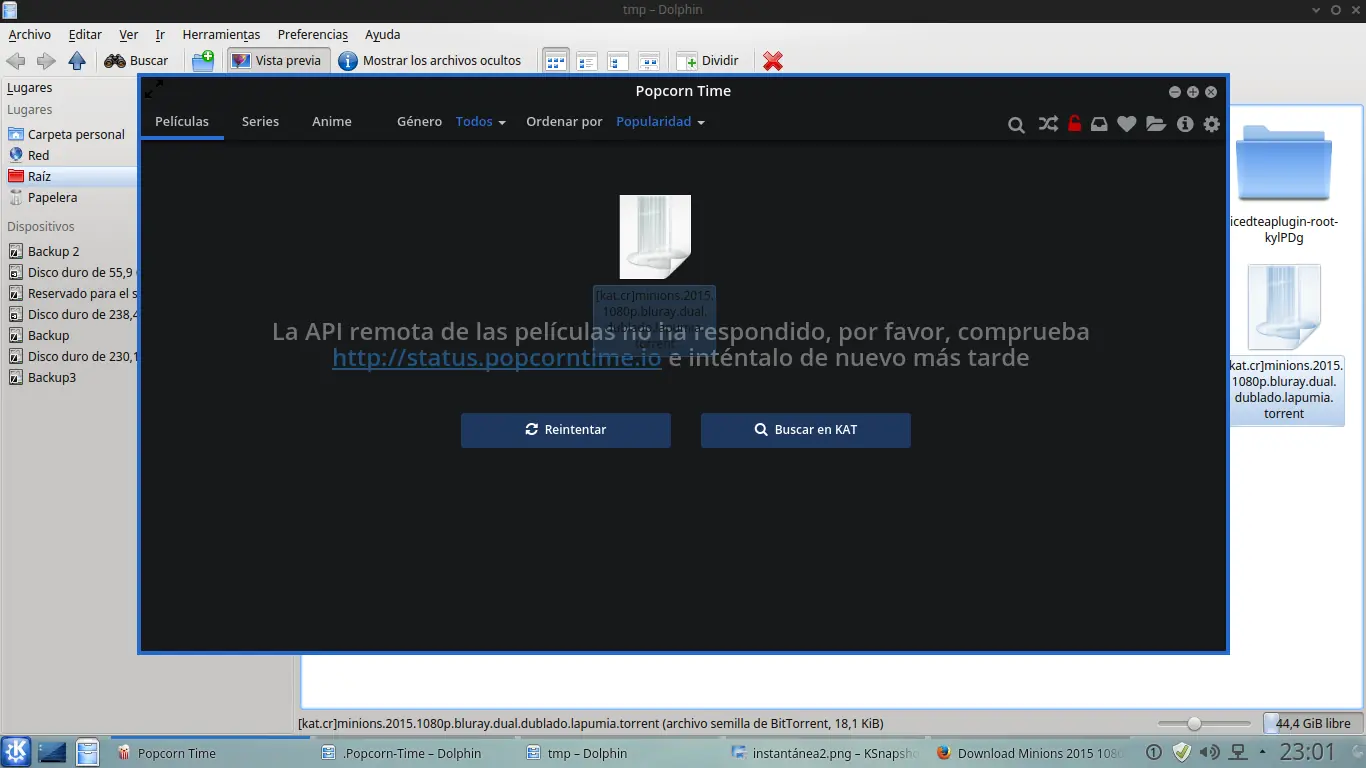Open the Ordenar por Popularidad dropdown
The image size is (1366, 768).
click(661, 122)
